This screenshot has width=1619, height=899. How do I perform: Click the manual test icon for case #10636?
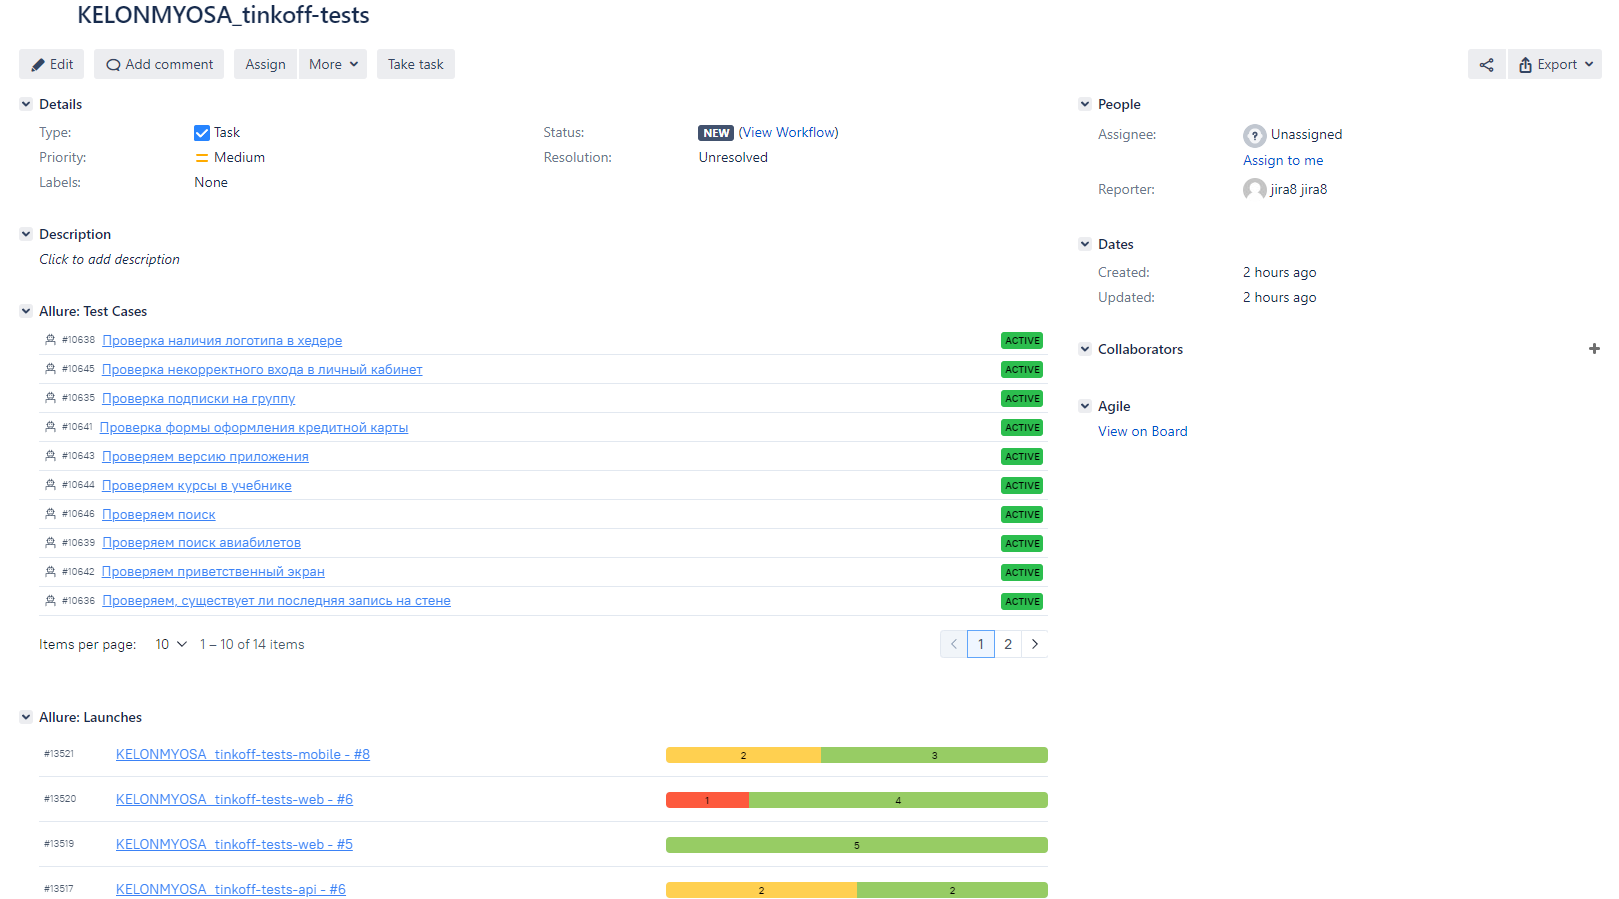[50, 601]
